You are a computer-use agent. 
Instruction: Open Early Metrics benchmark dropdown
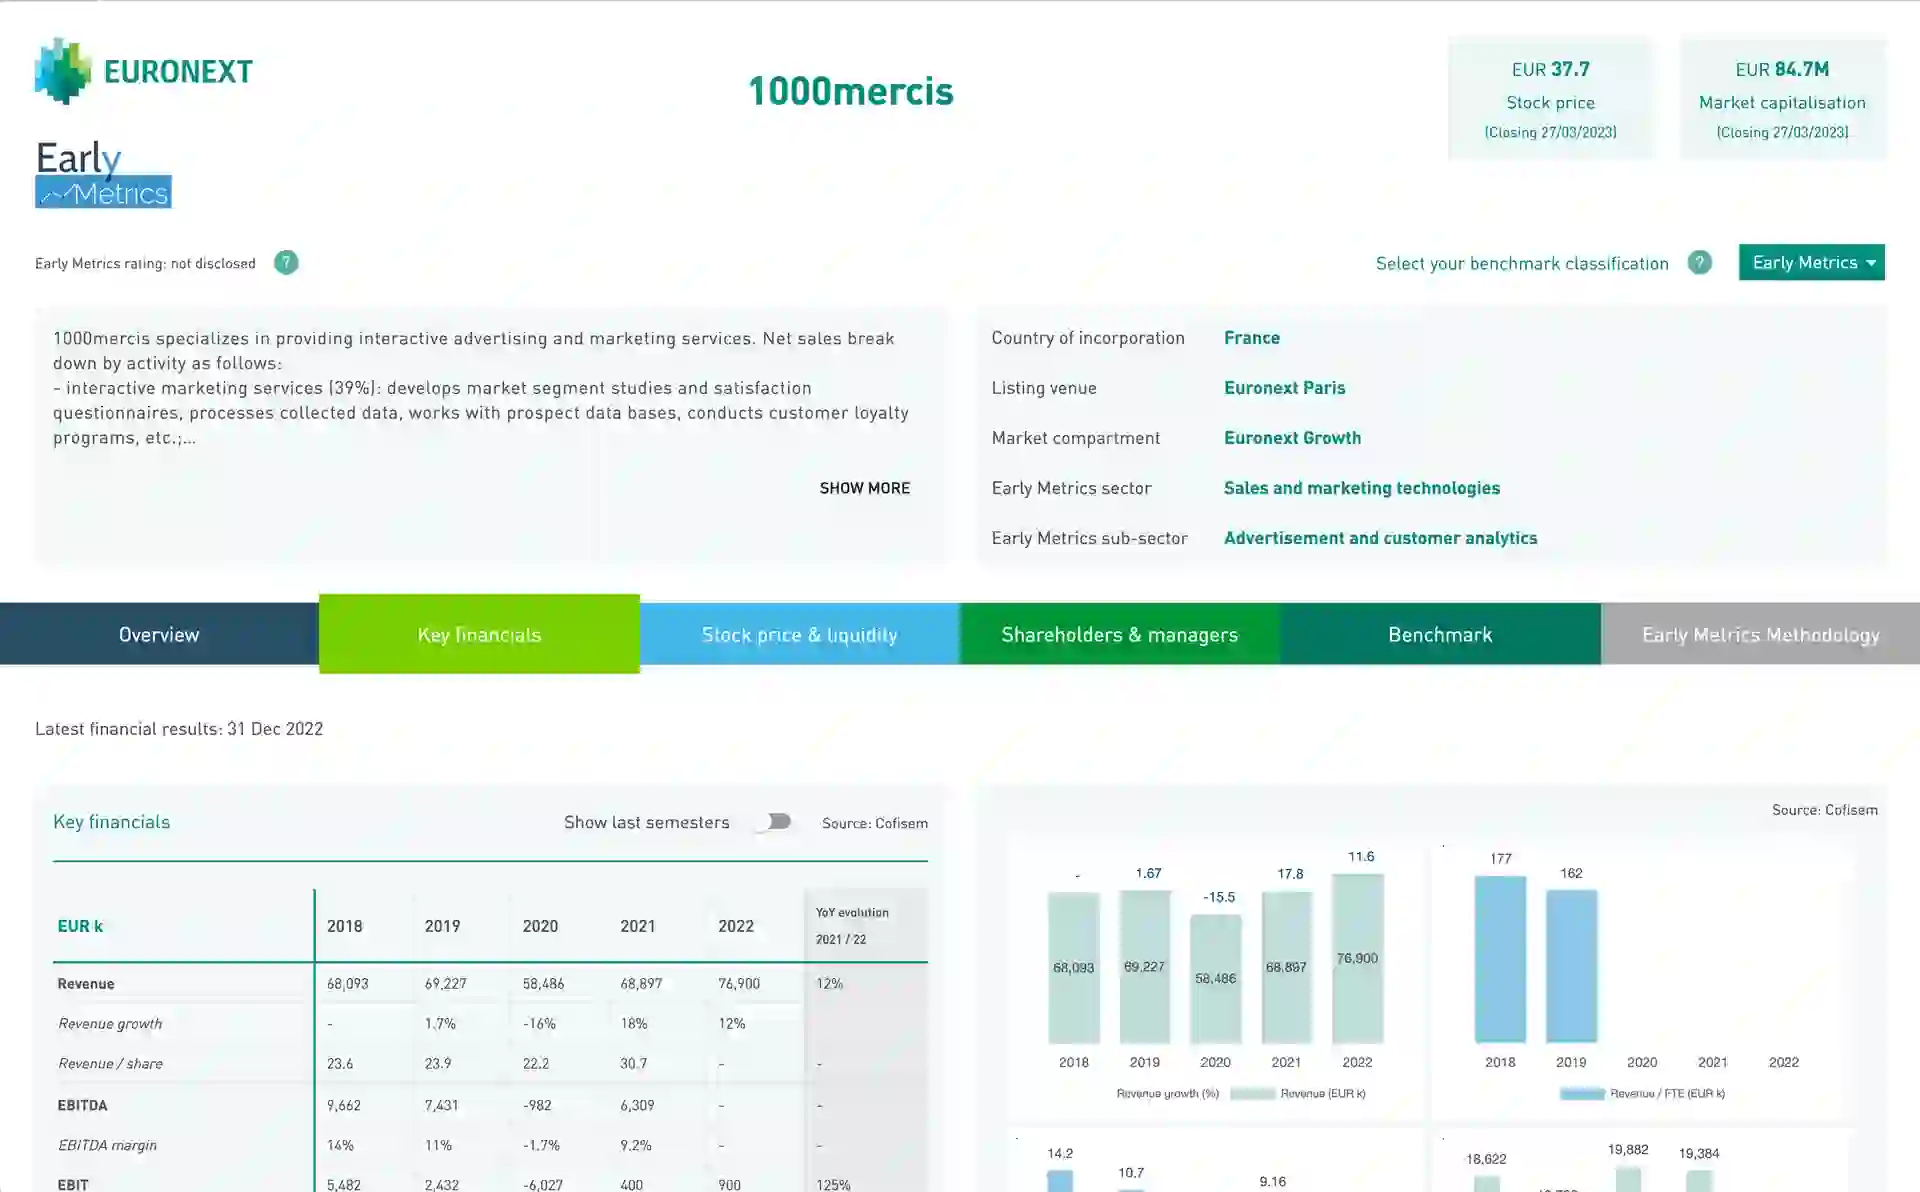click(x=1811, y=263)
